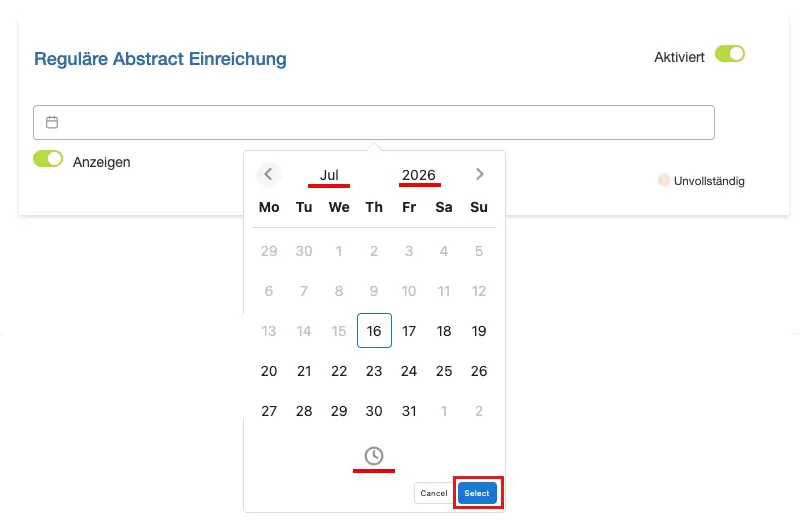
Task: Open the Jul month selector
Action: [329, 175]
